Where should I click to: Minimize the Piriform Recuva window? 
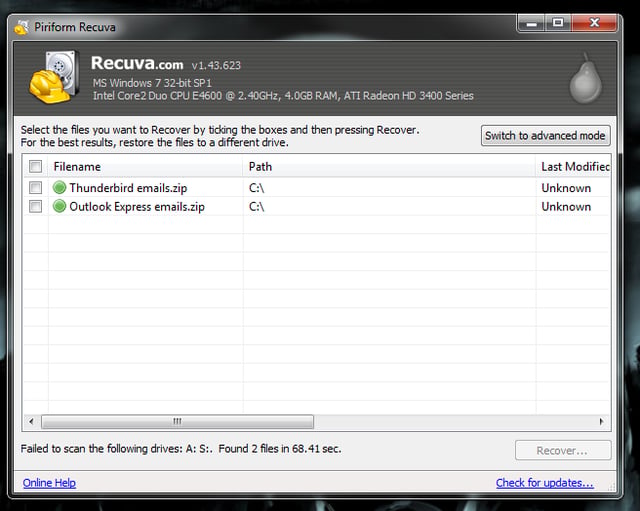tap(531, 23)
